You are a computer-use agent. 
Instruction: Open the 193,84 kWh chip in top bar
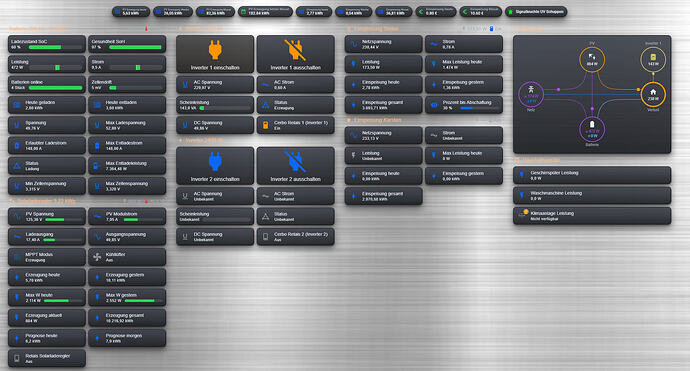click(265, 12)
